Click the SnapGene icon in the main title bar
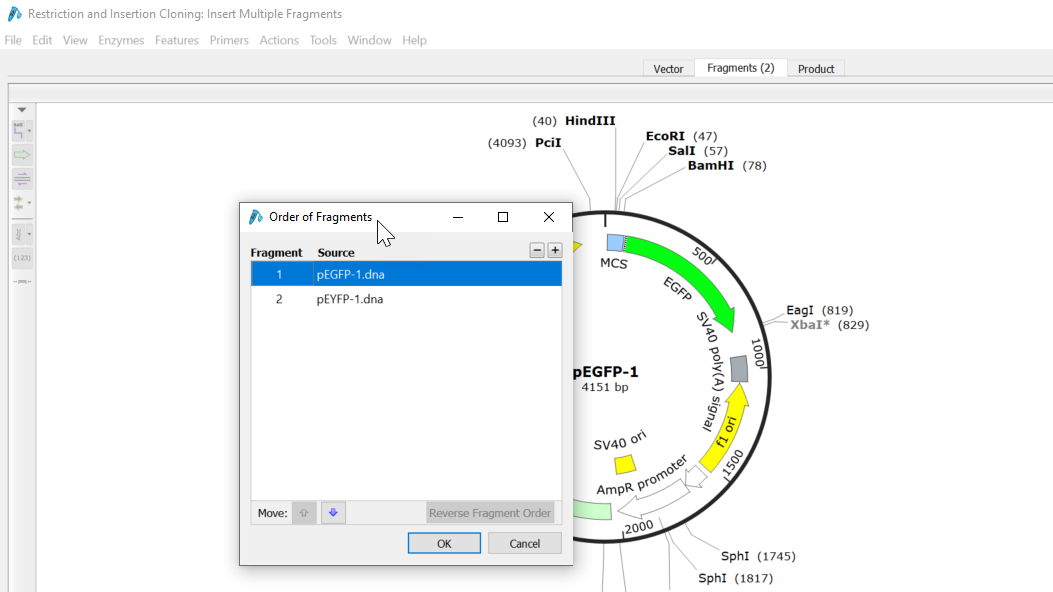 14,13
